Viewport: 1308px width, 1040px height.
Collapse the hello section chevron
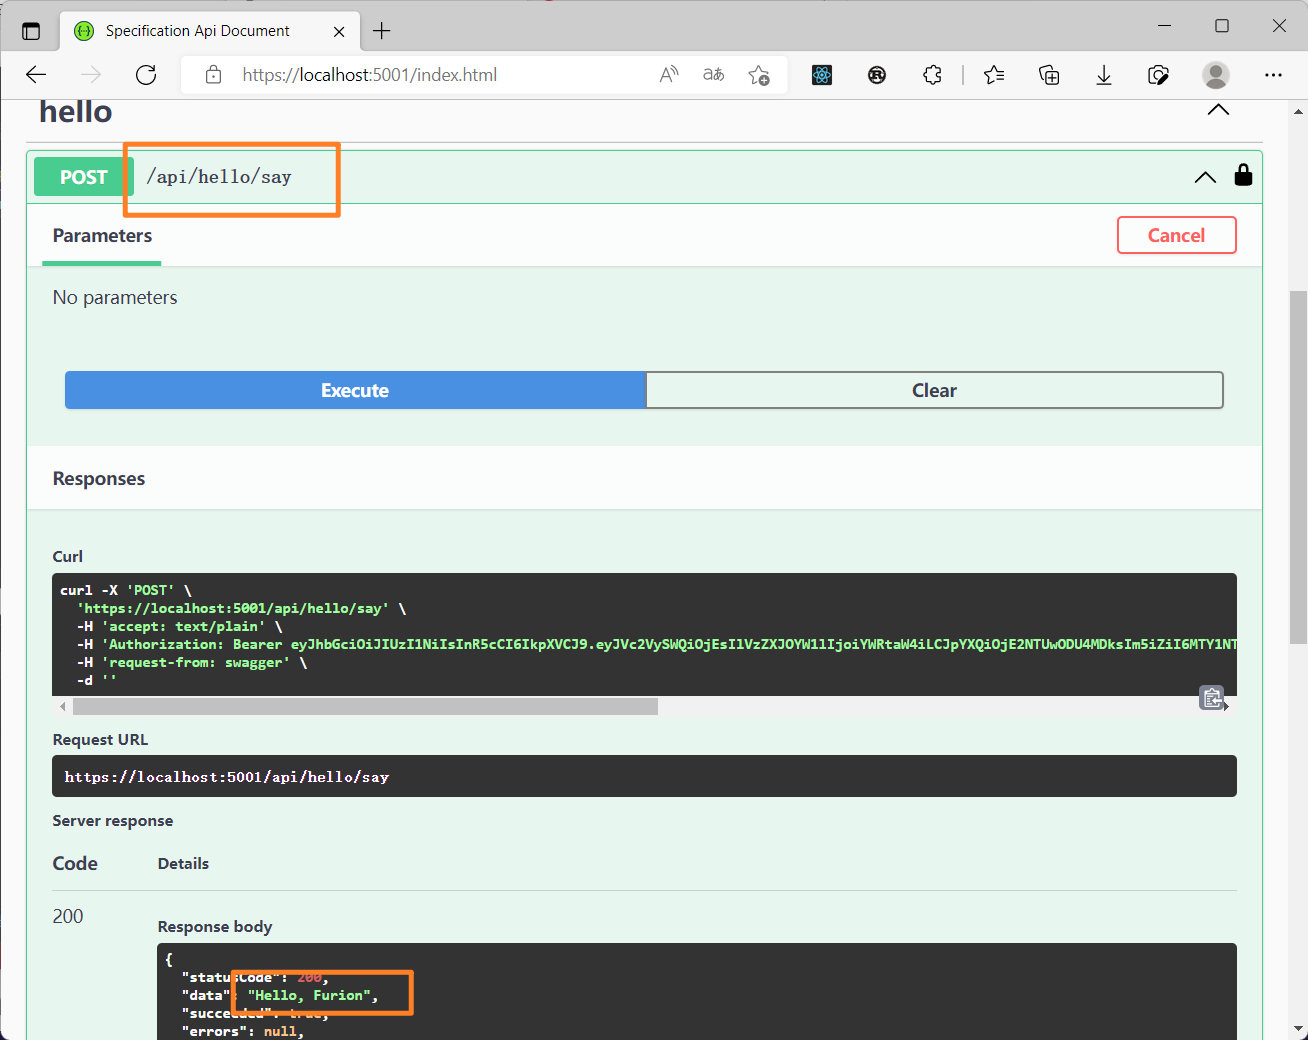click(x=1217, y=110)
